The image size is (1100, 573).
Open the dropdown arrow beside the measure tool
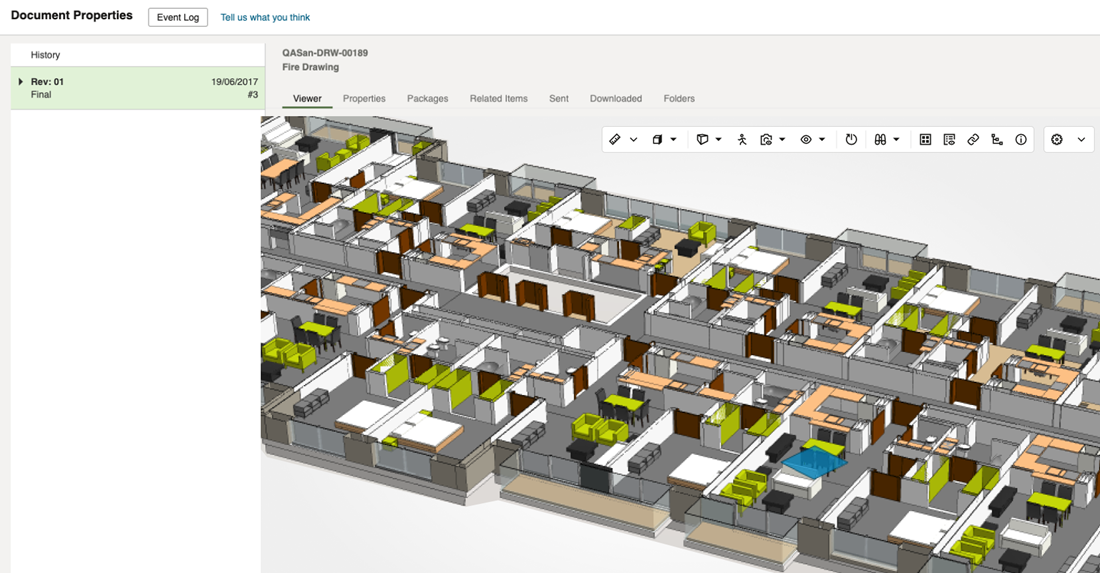pos(633,140)
